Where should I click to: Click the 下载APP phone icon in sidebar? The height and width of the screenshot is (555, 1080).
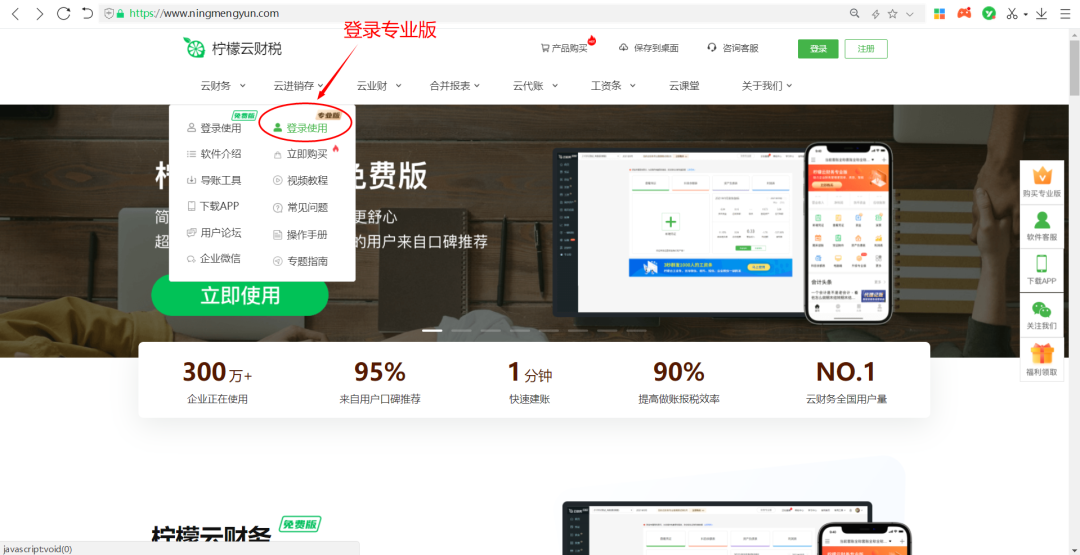point(1042,264)
